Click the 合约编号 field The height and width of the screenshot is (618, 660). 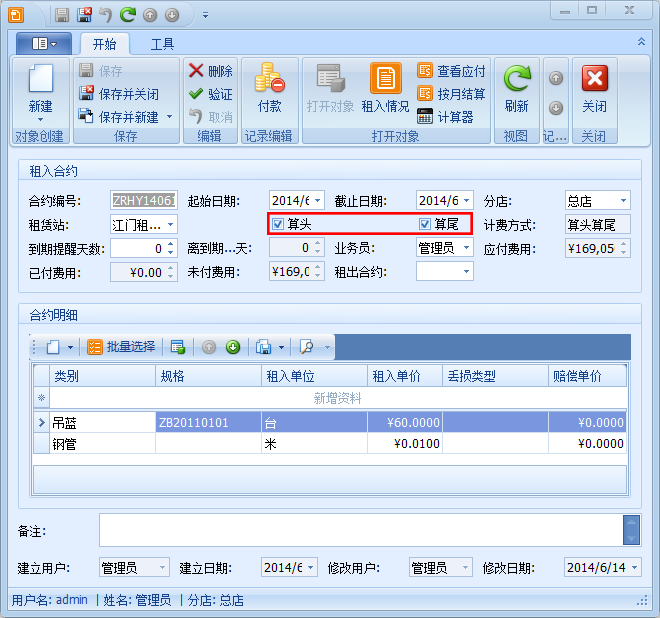(x=144, y=200)
